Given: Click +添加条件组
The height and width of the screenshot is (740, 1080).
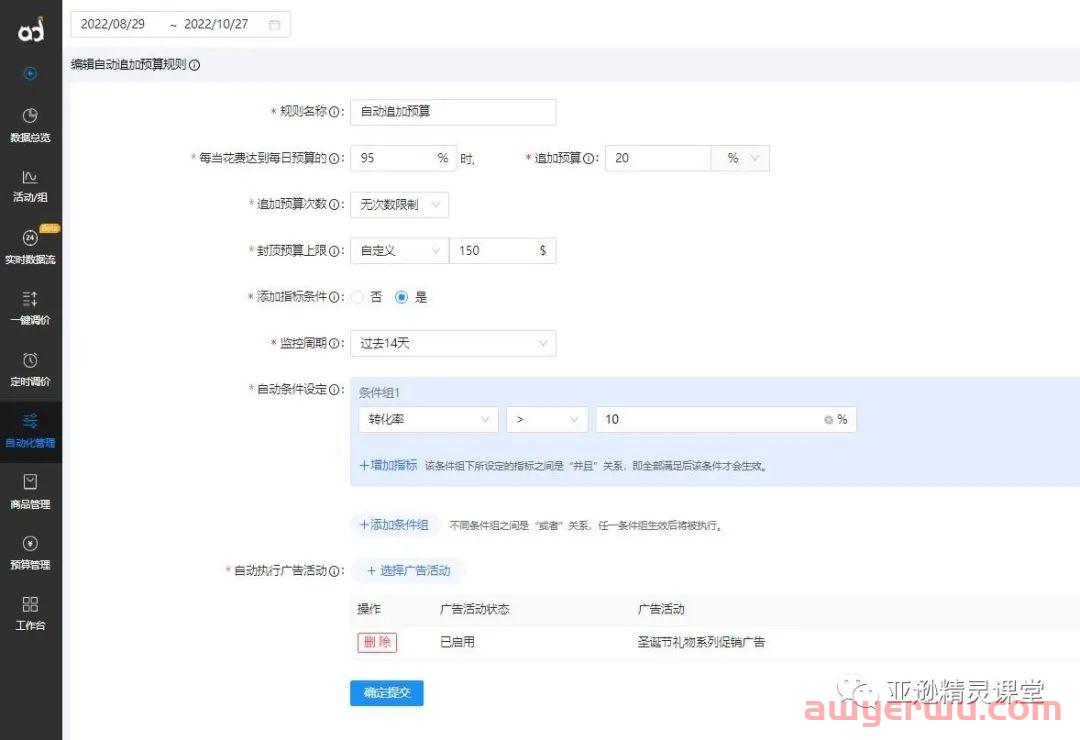Looking at the screenshot, I should pos(395,525).
